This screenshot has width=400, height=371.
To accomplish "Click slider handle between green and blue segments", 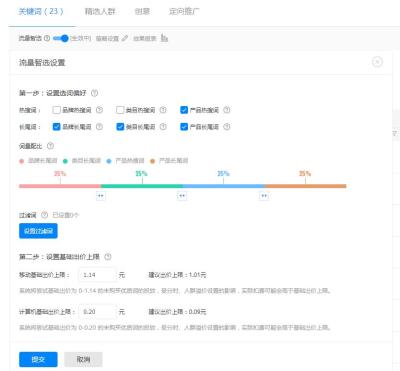I will 182,196.
